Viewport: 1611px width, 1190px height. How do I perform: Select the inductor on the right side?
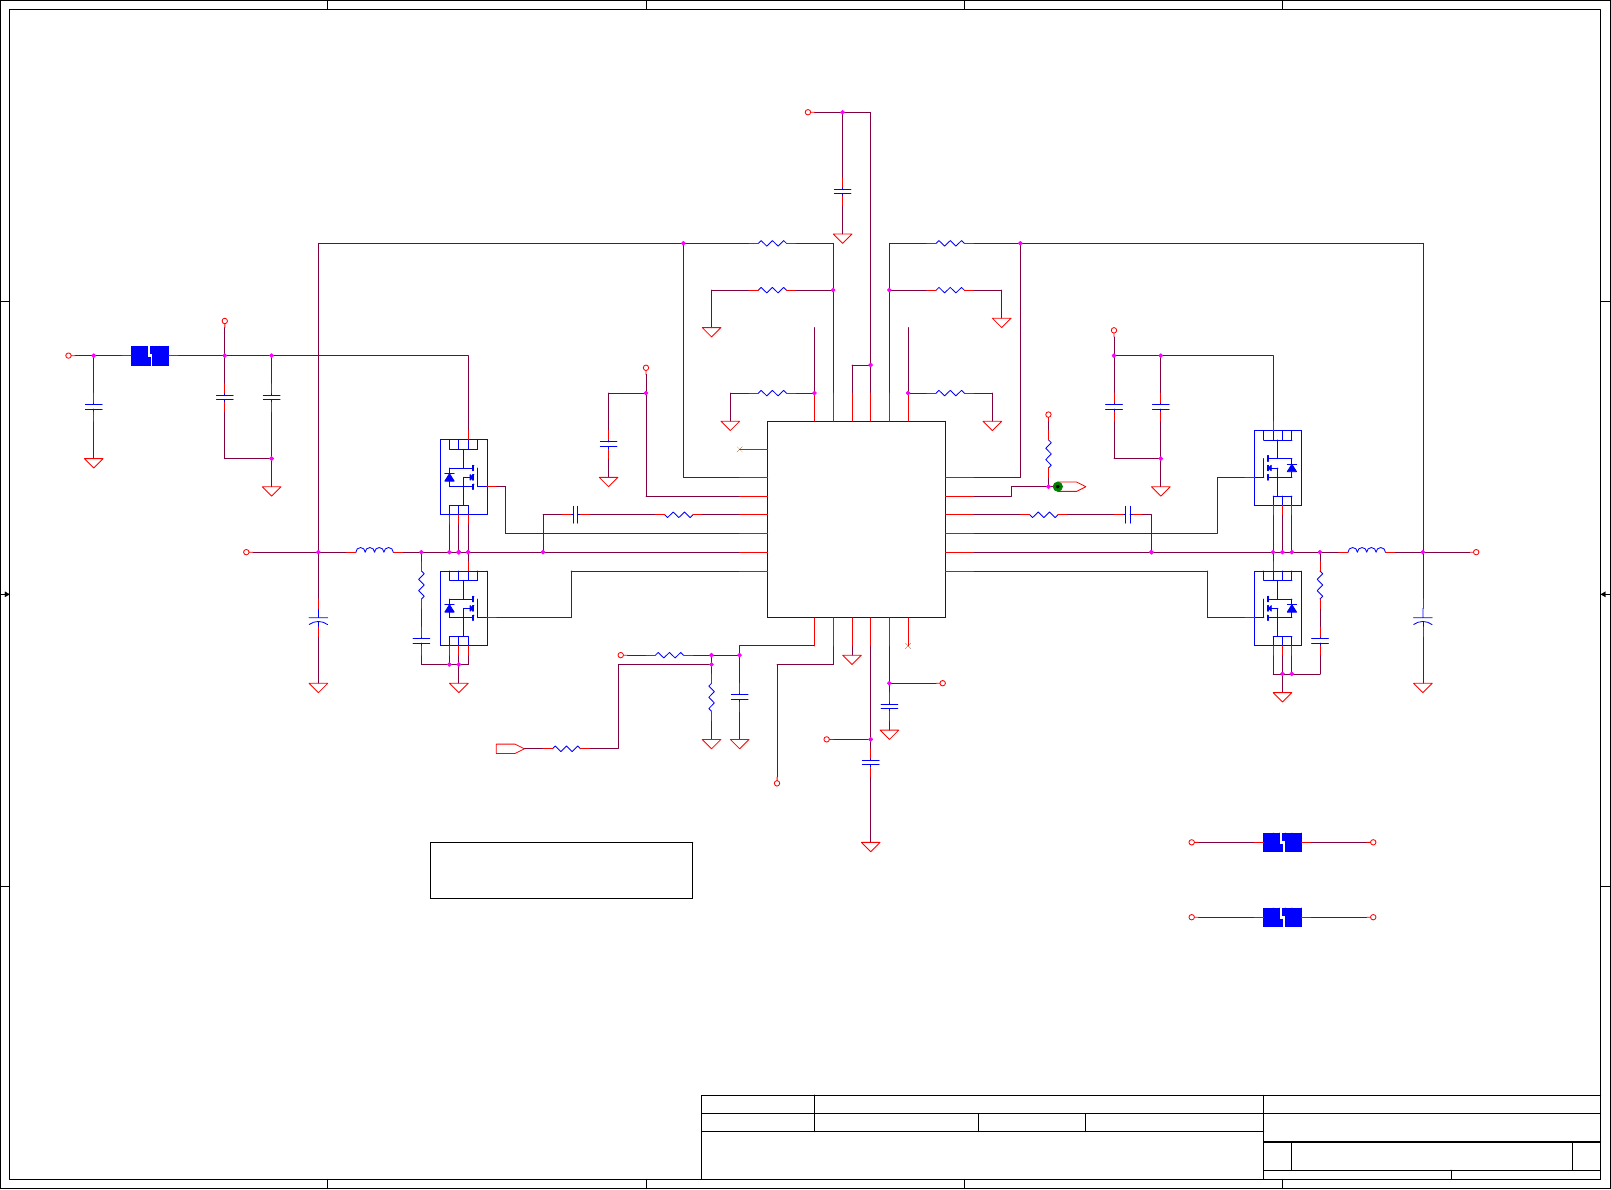pyautogui.click(x=1367, y=549)
